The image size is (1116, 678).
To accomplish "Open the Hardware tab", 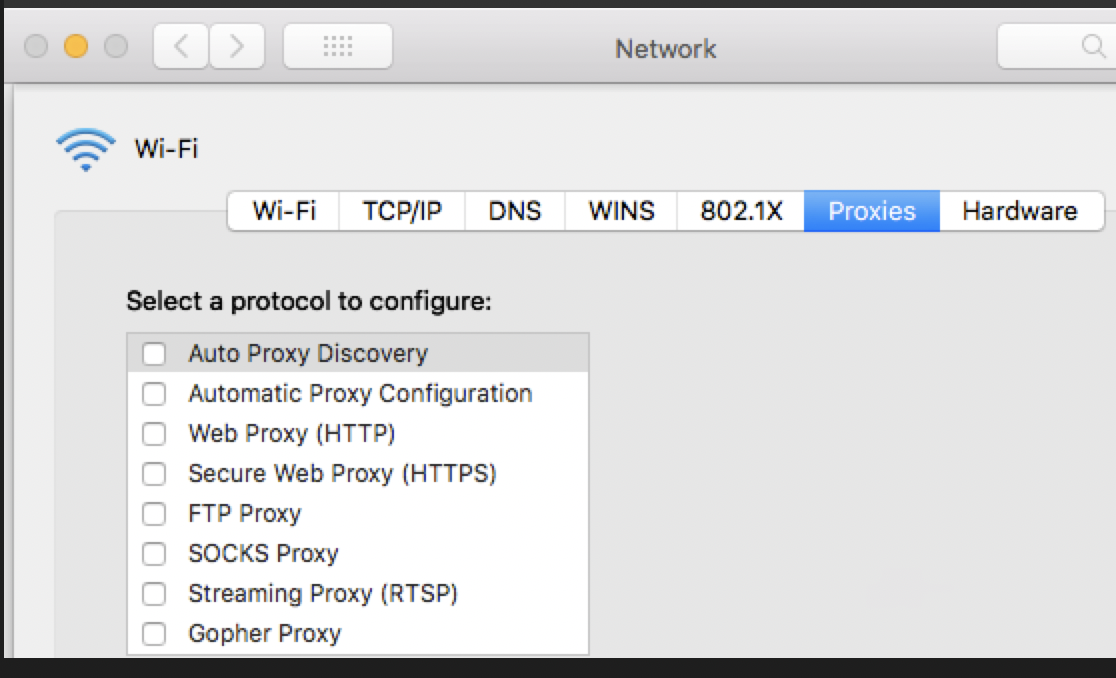I will tap(1019, 211).
